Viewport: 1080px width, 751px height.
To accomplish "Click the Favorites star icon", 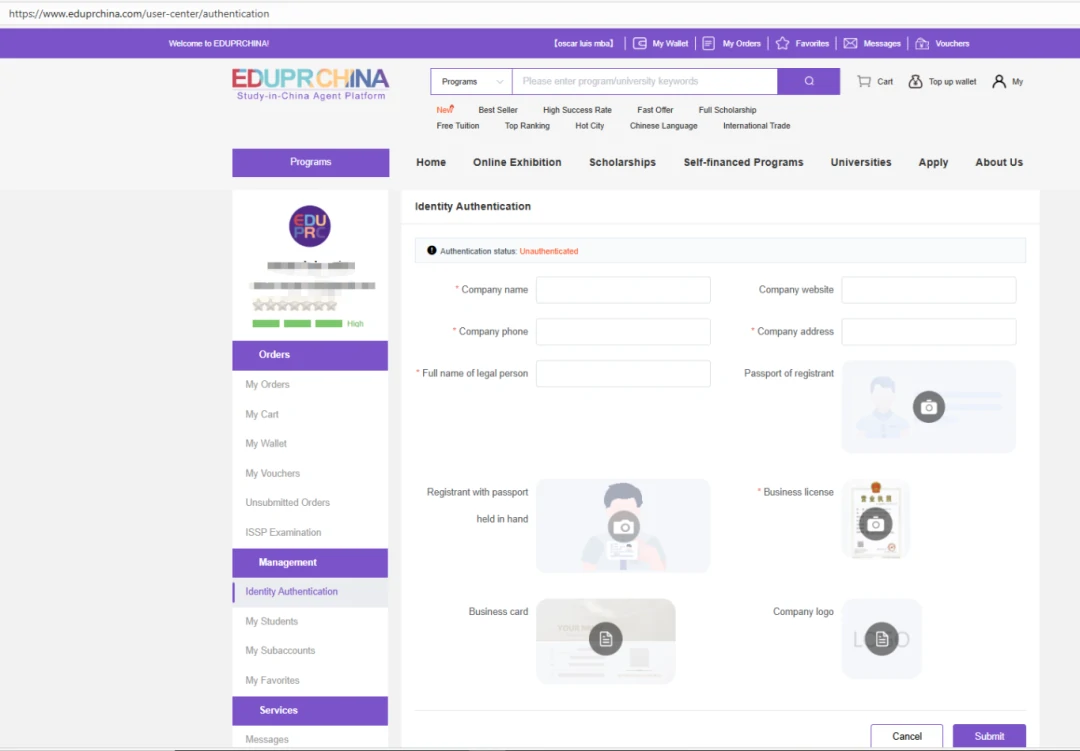I will click(783, 44).
